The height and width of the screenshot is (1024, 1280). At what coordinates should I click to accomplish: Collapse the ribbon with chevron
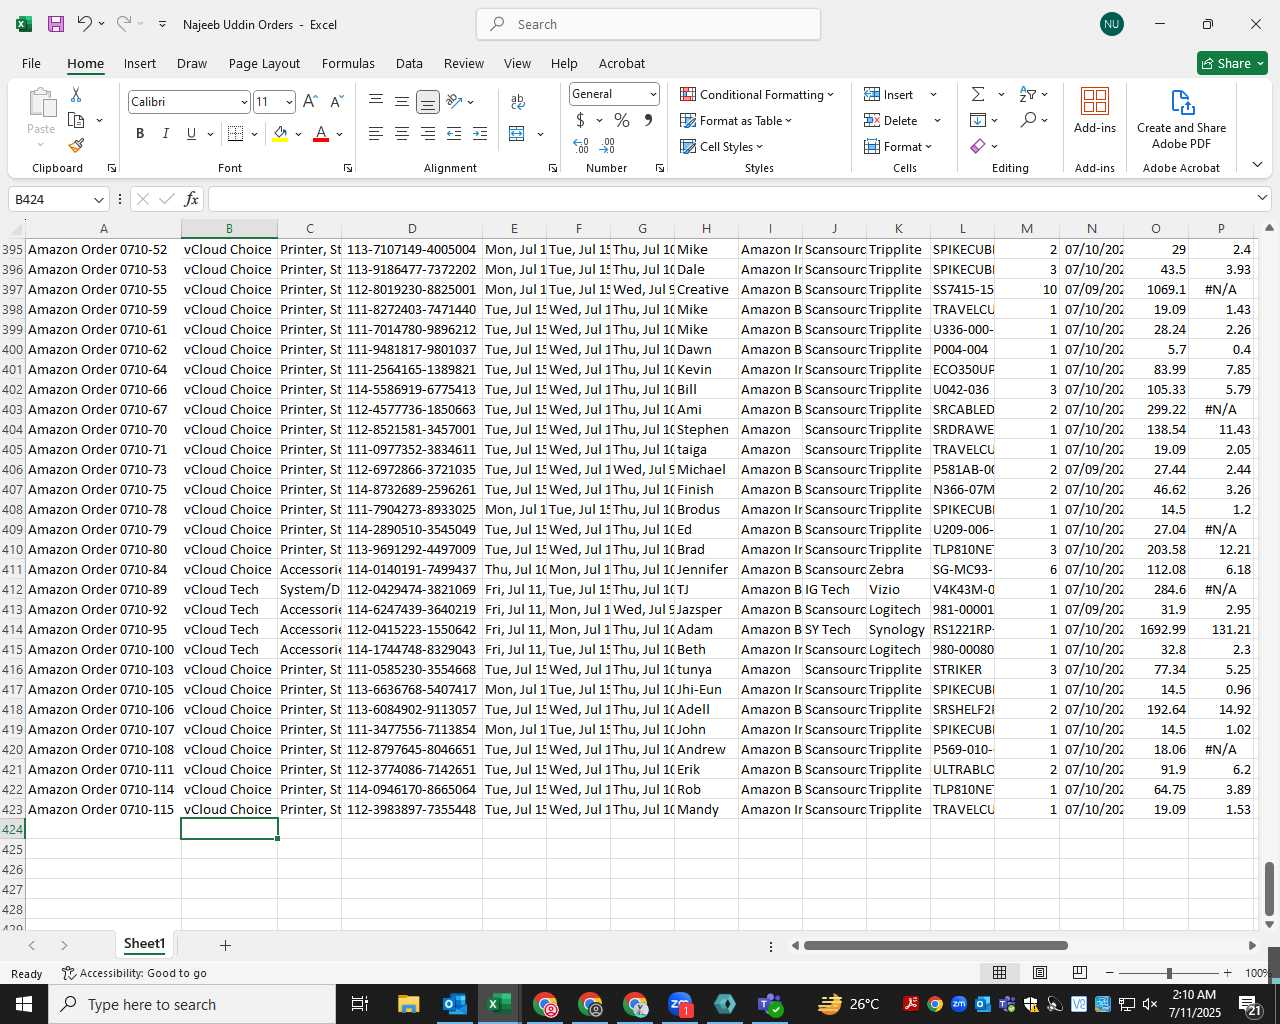tap(1257, 165)
